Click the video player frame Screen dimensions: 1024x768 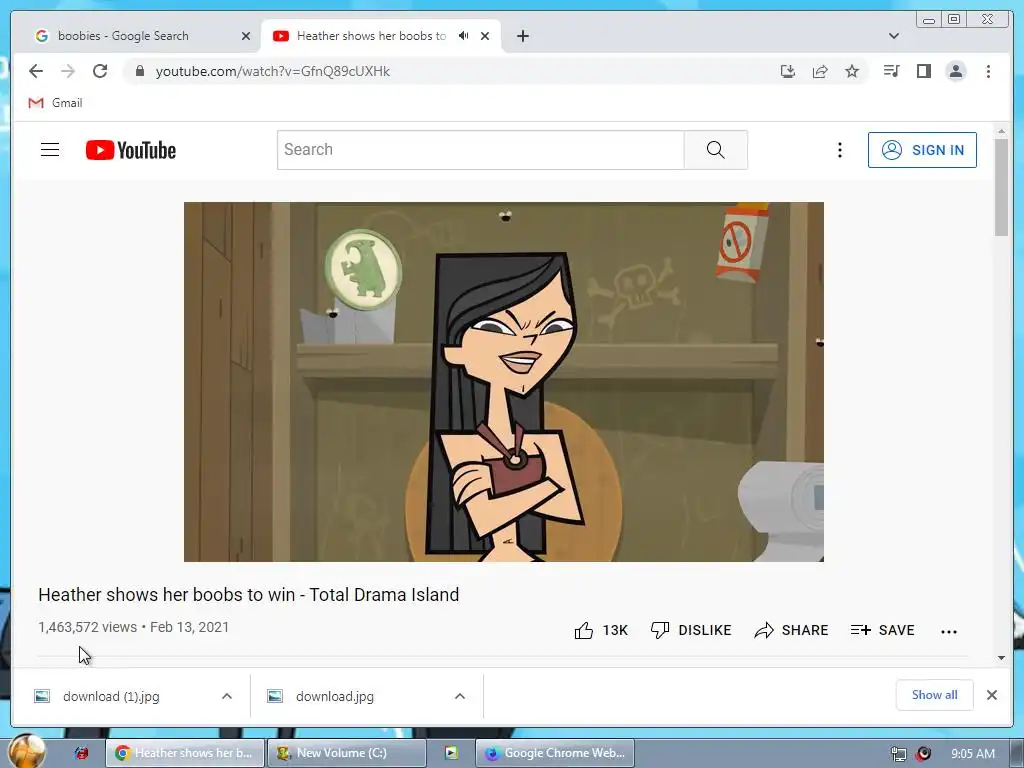(x=504, y=381)
